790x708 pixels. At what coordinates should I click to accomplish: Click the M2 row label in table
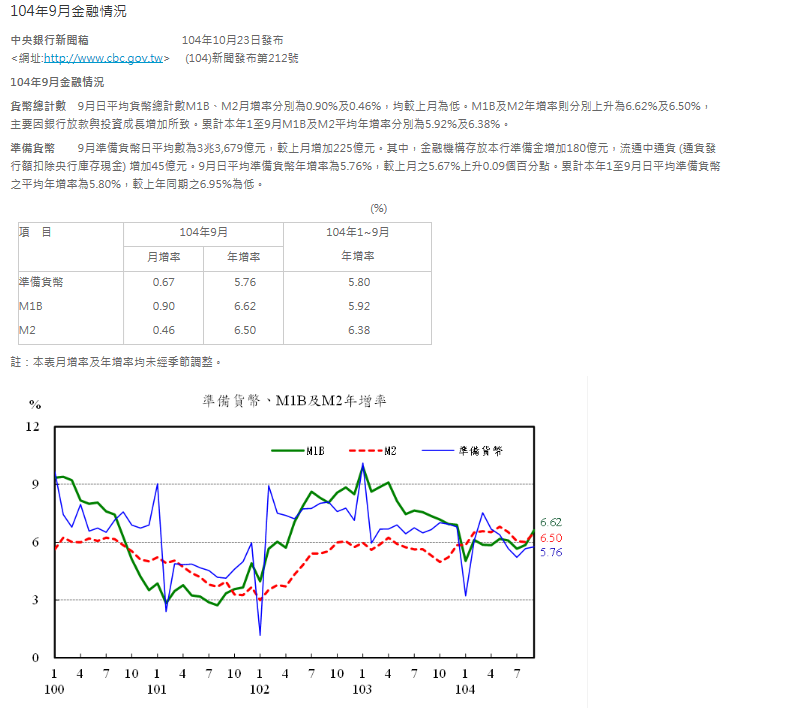pos(27,331)
